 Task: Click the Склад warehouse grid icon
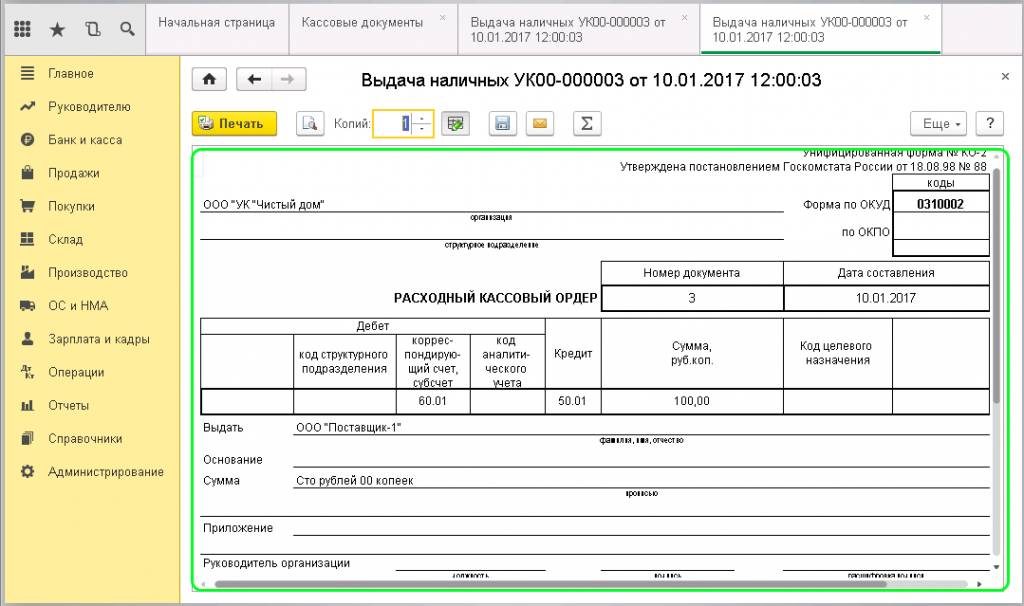pos(27,239)
